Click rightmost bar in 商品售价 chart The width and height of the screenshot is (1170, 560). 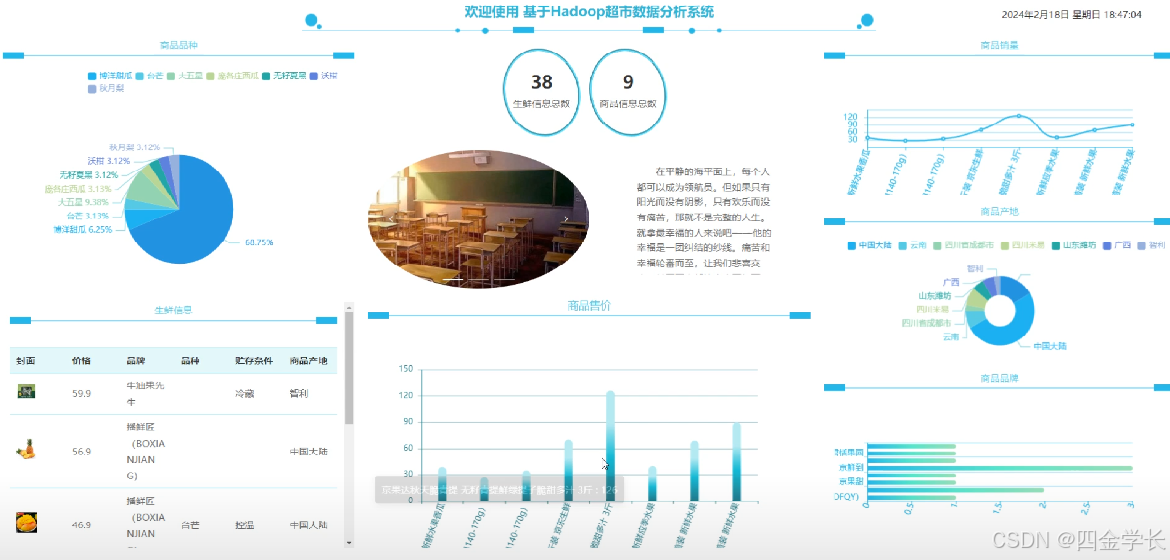736,461
